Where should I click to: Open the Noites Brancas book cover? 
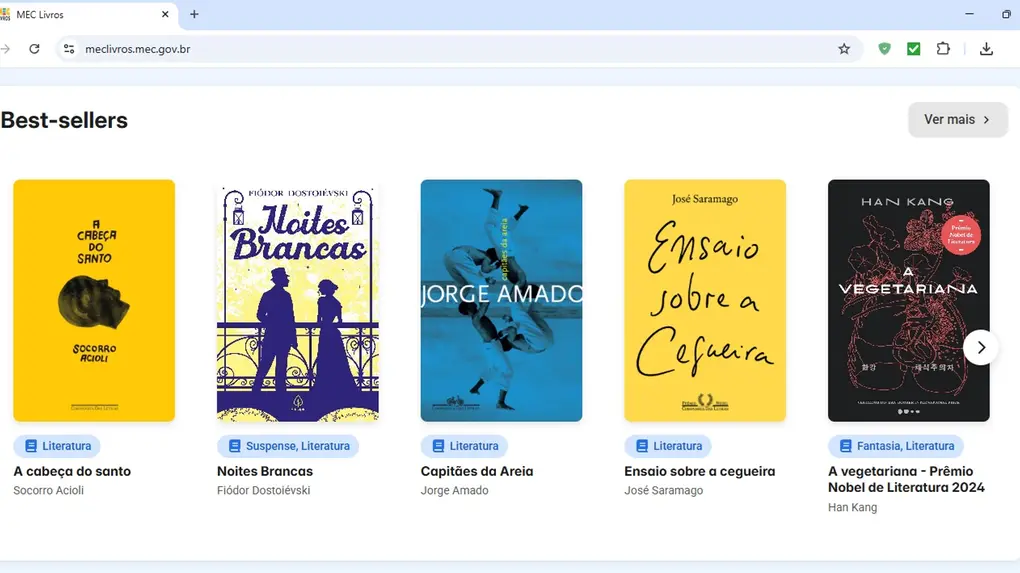[298, 300]
